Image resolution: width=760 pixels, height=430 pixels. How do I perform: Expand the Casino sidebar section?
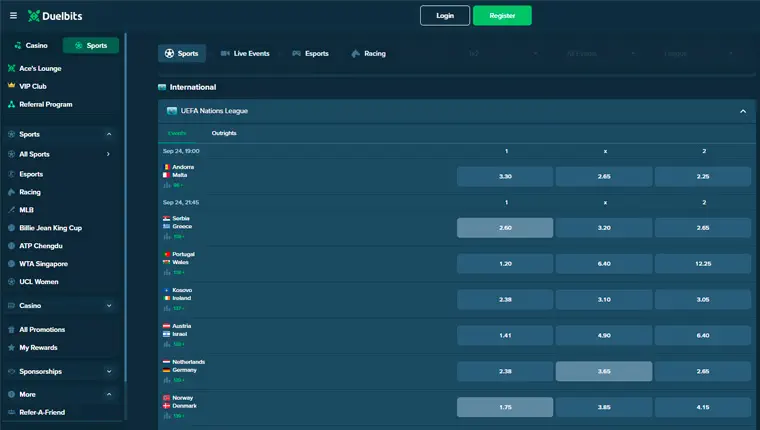tap(109, 305)
